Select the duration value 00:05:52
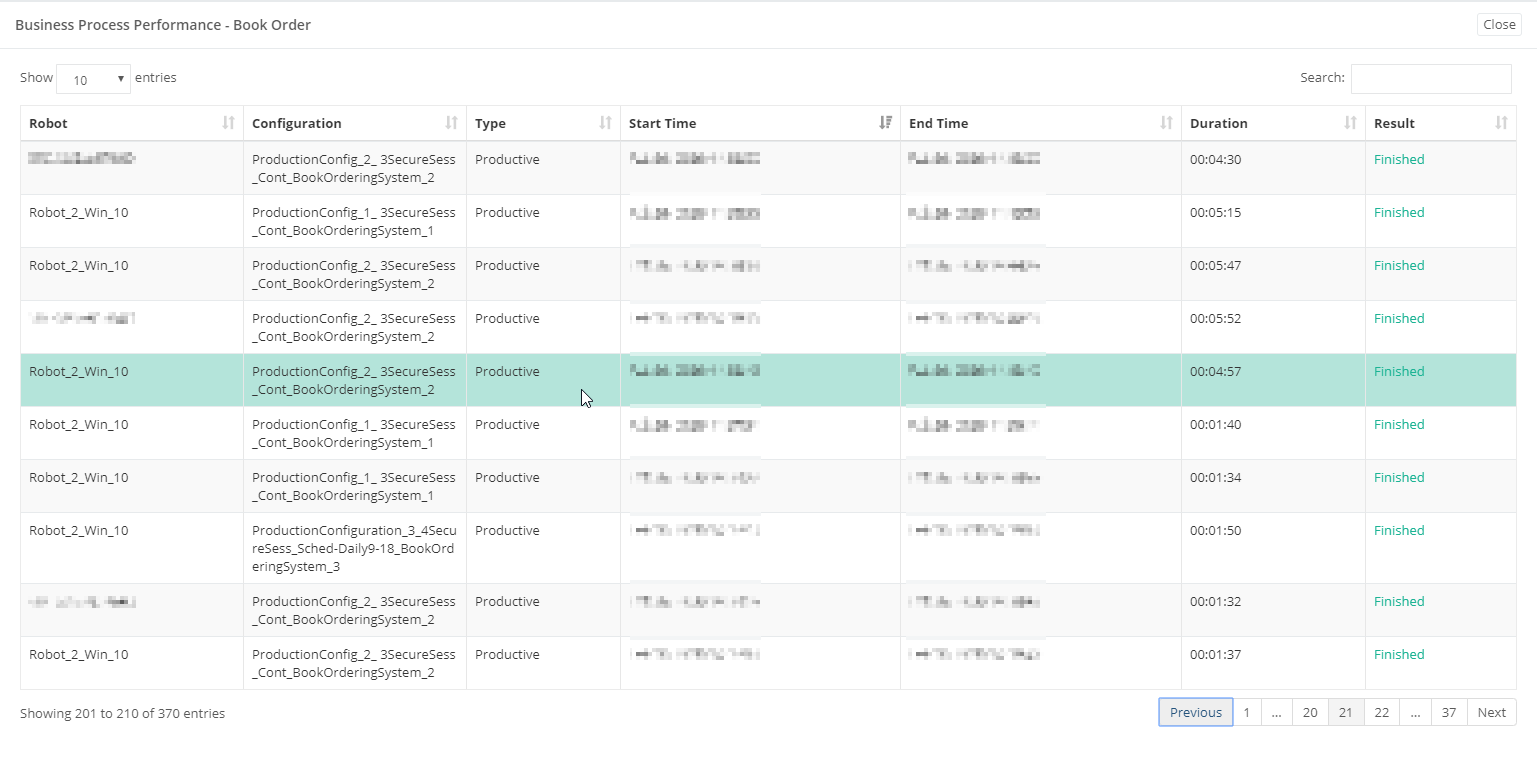The width and height of the screenshot is (1537, 782). (1215, 318)
